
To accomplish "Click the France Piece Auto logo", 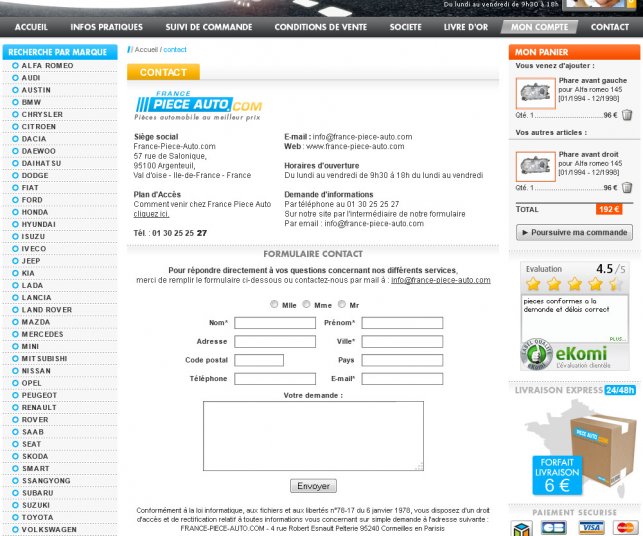I will [198, 106].
